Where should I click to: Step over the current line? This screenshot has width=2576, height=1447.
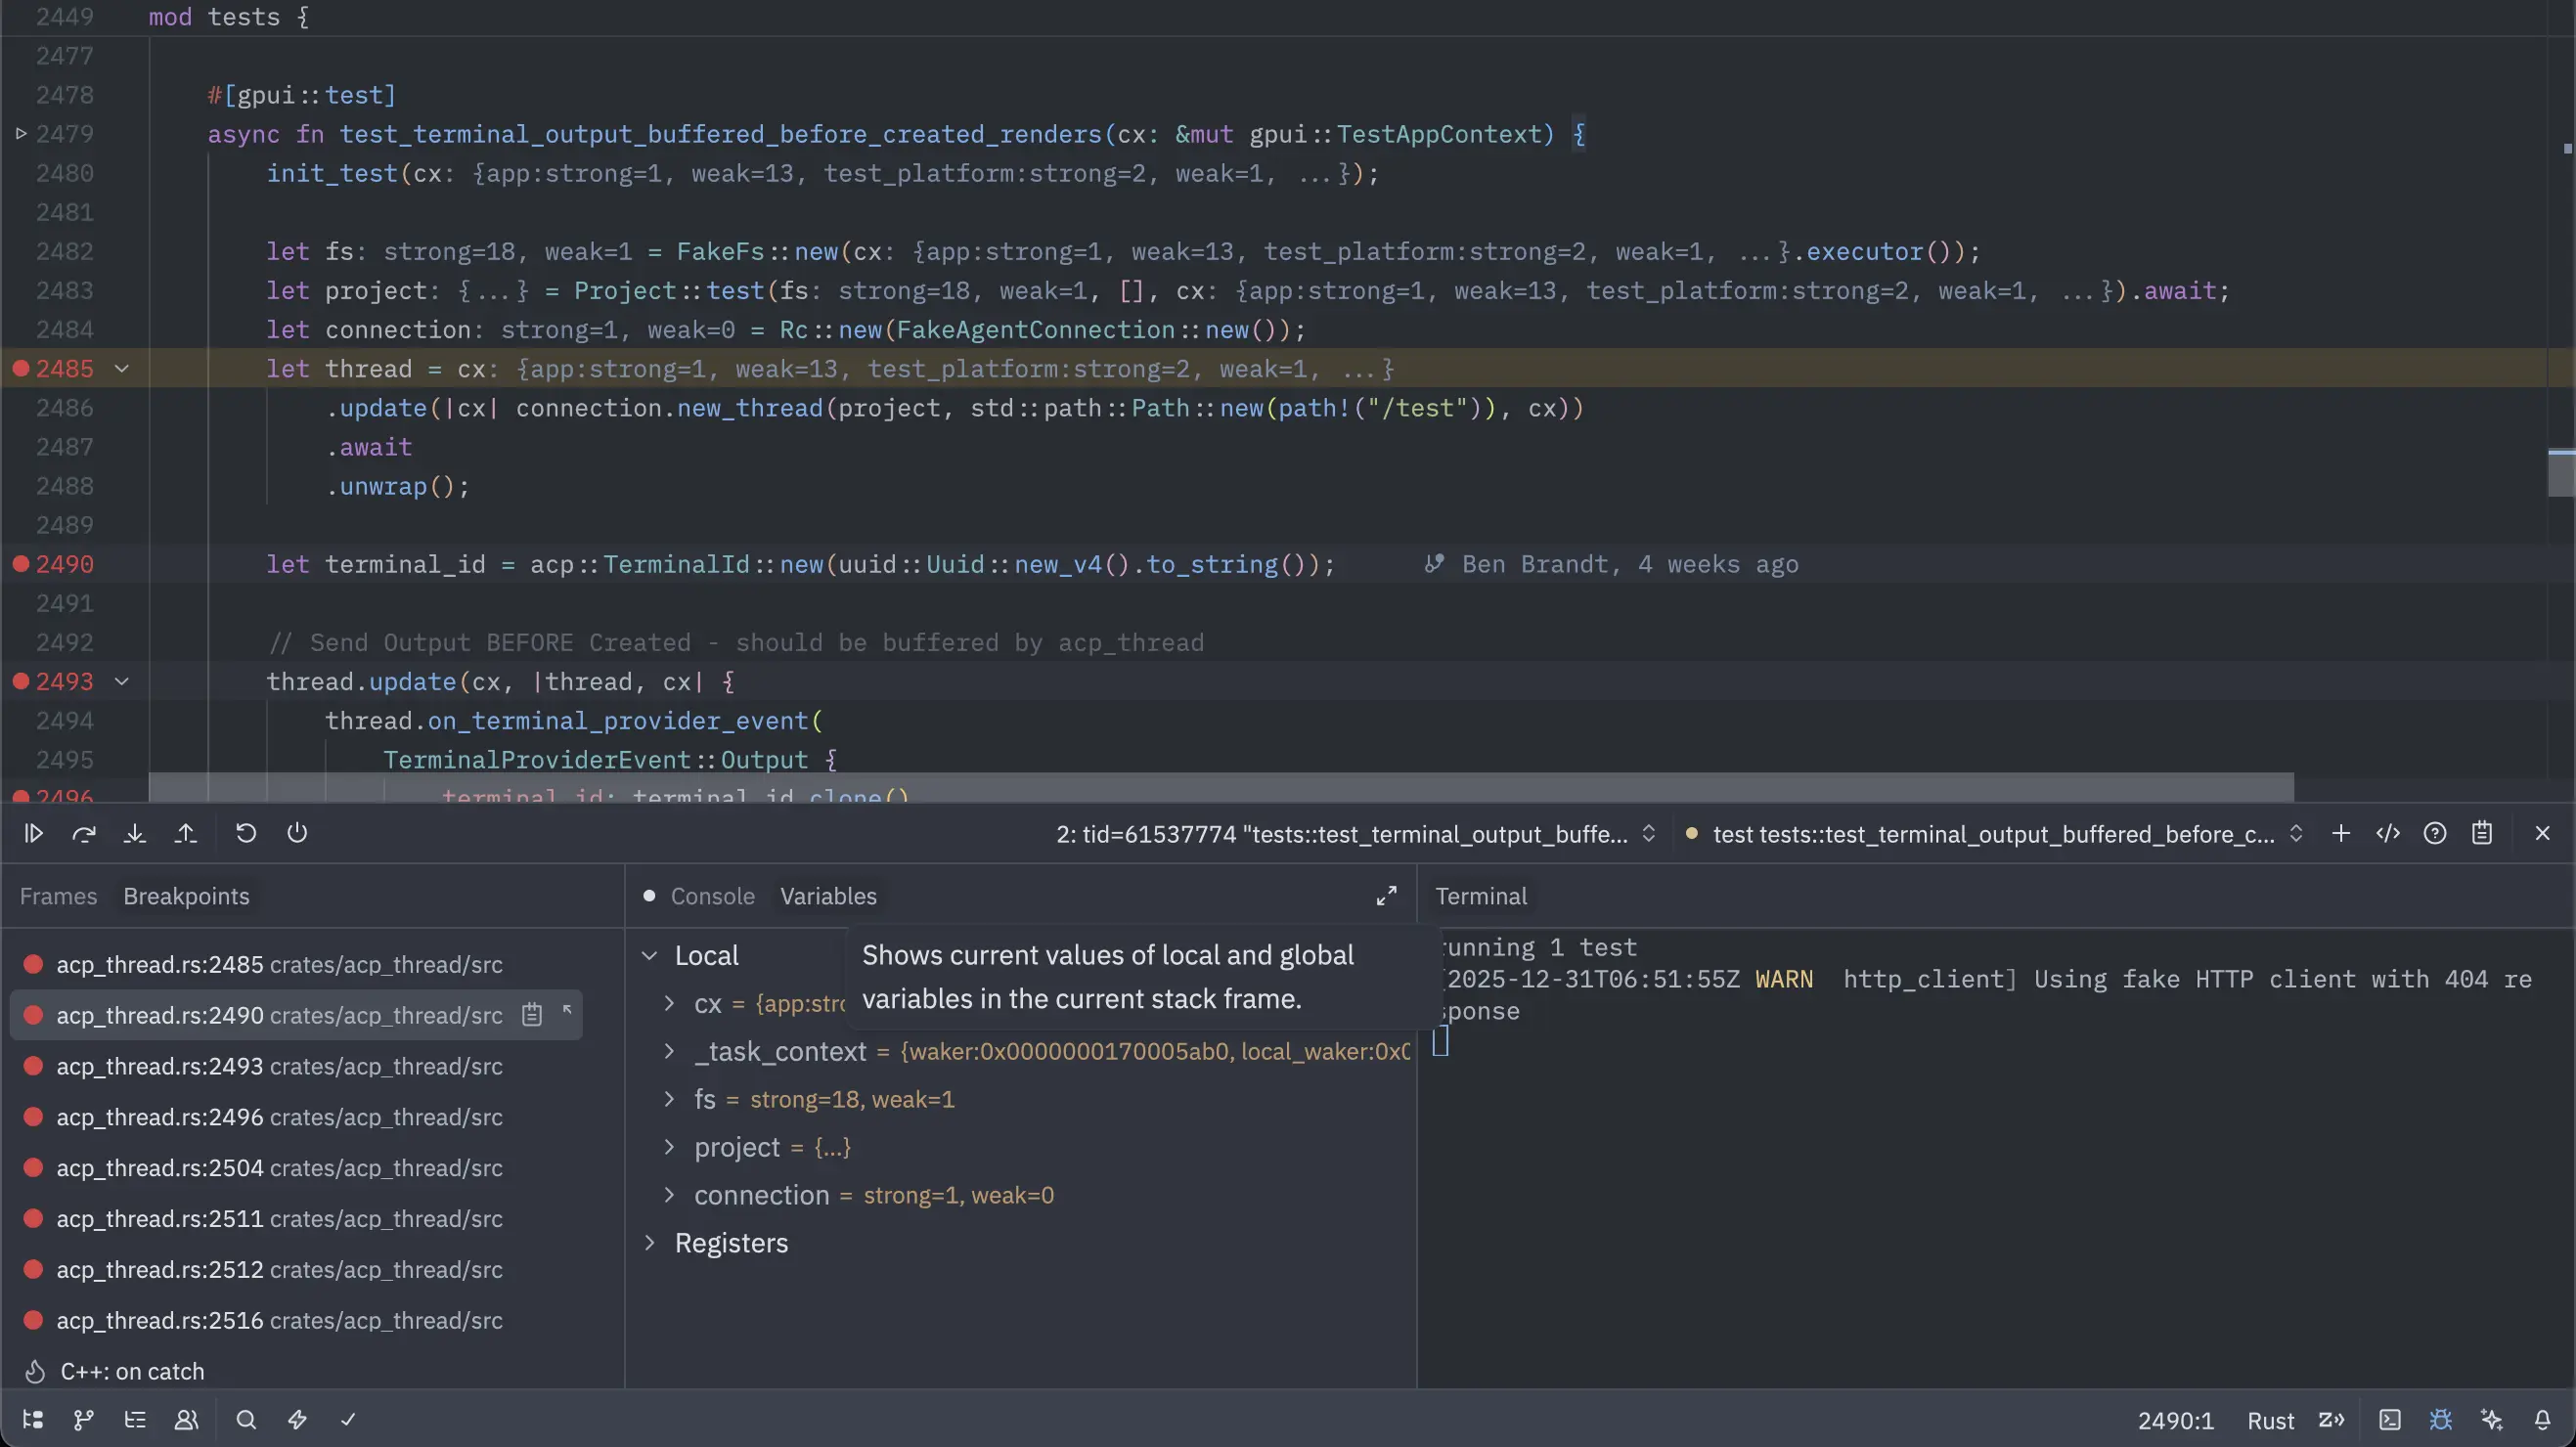pyautogui.click(x=85, y=833)
